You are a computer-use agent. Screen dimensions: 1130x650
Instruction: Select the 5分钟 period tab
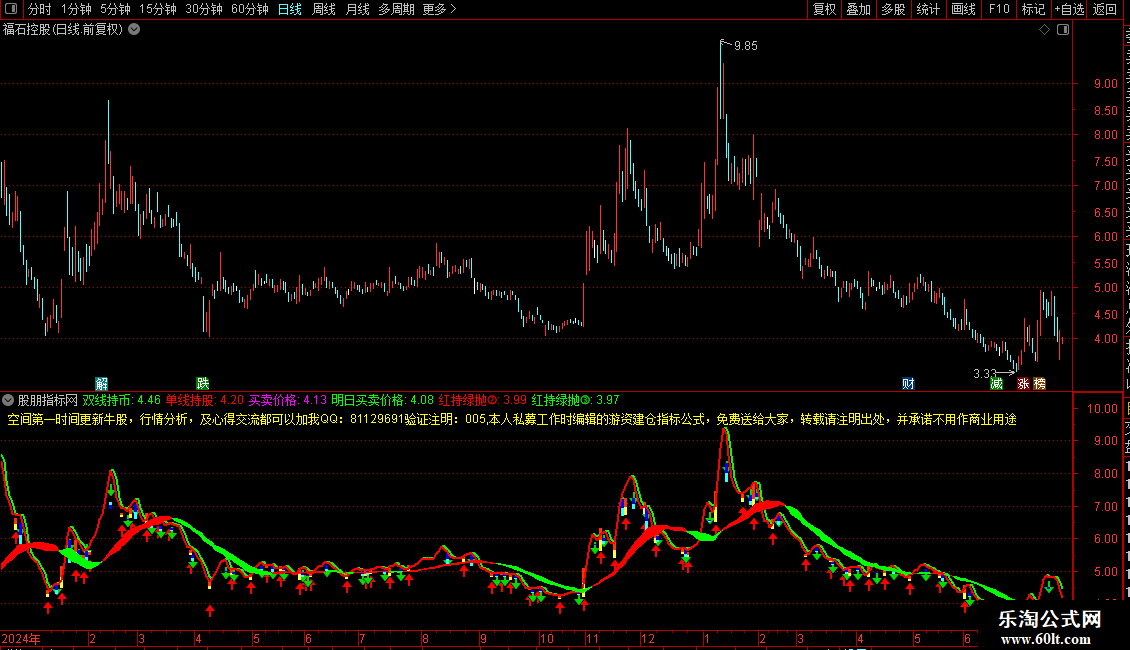pyautogui.click(x=115, y=9)
